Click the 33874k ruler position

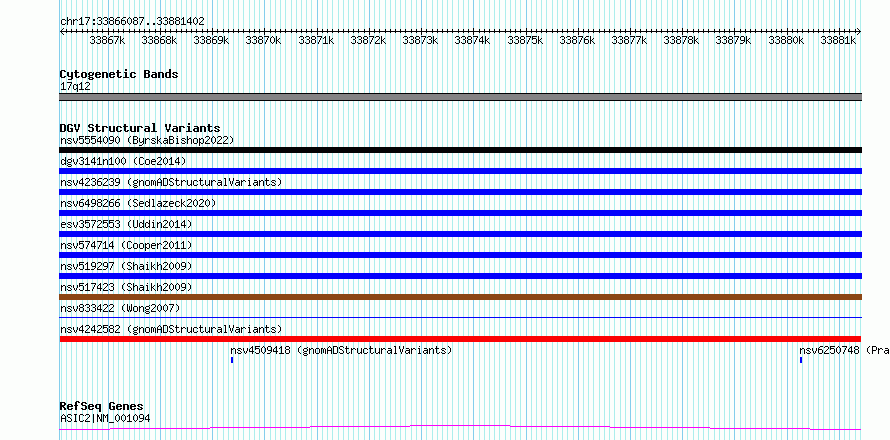(x=473, y=40)
